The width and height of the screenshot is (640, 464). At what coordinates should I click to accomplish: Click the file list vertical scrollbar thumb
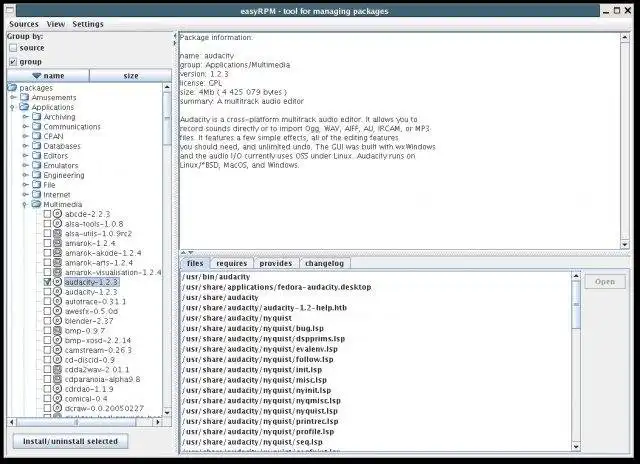(576, 304)
